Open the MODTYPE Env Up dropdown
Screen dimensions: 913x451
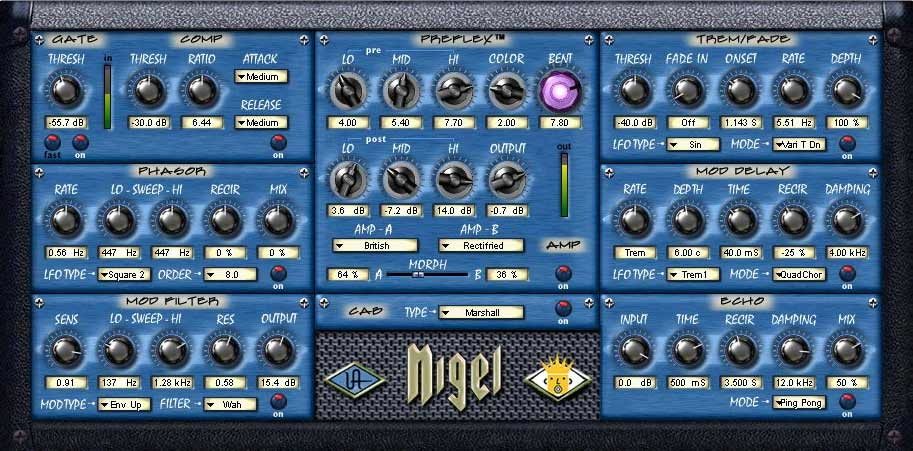(125, 404)
